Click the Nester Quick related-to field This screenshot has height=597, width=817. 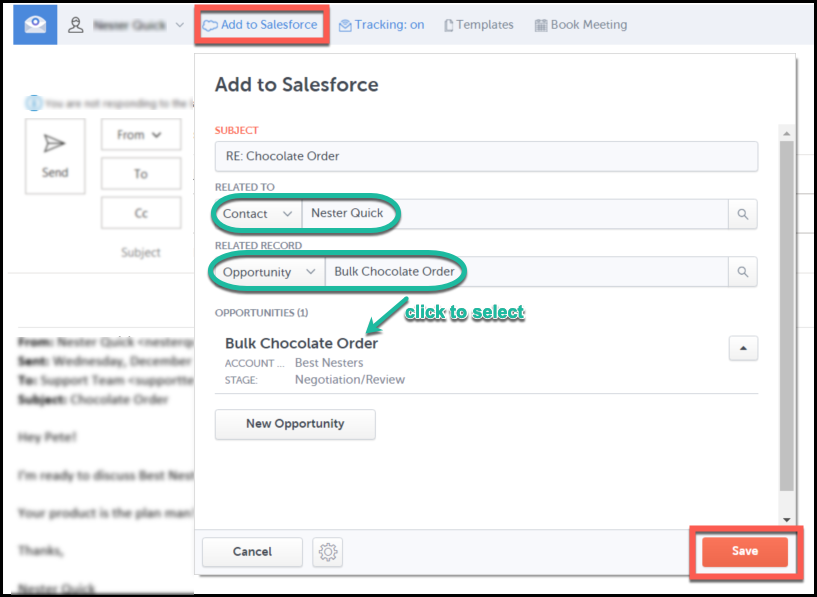[515, 214]
